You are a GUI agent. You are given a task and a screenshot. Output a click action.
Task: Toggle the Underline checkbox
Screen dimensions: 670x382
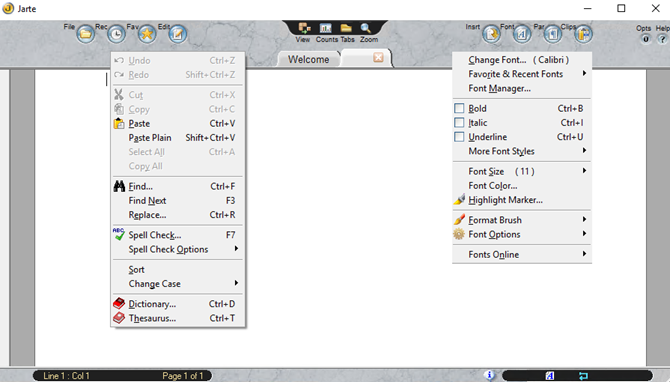tap(459, 137)
